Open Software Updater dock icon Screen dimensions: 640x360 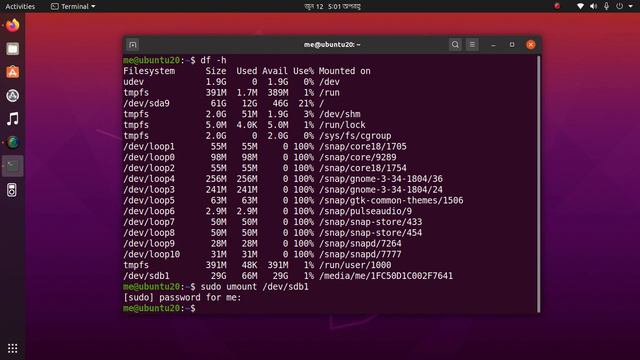point(13,96)
